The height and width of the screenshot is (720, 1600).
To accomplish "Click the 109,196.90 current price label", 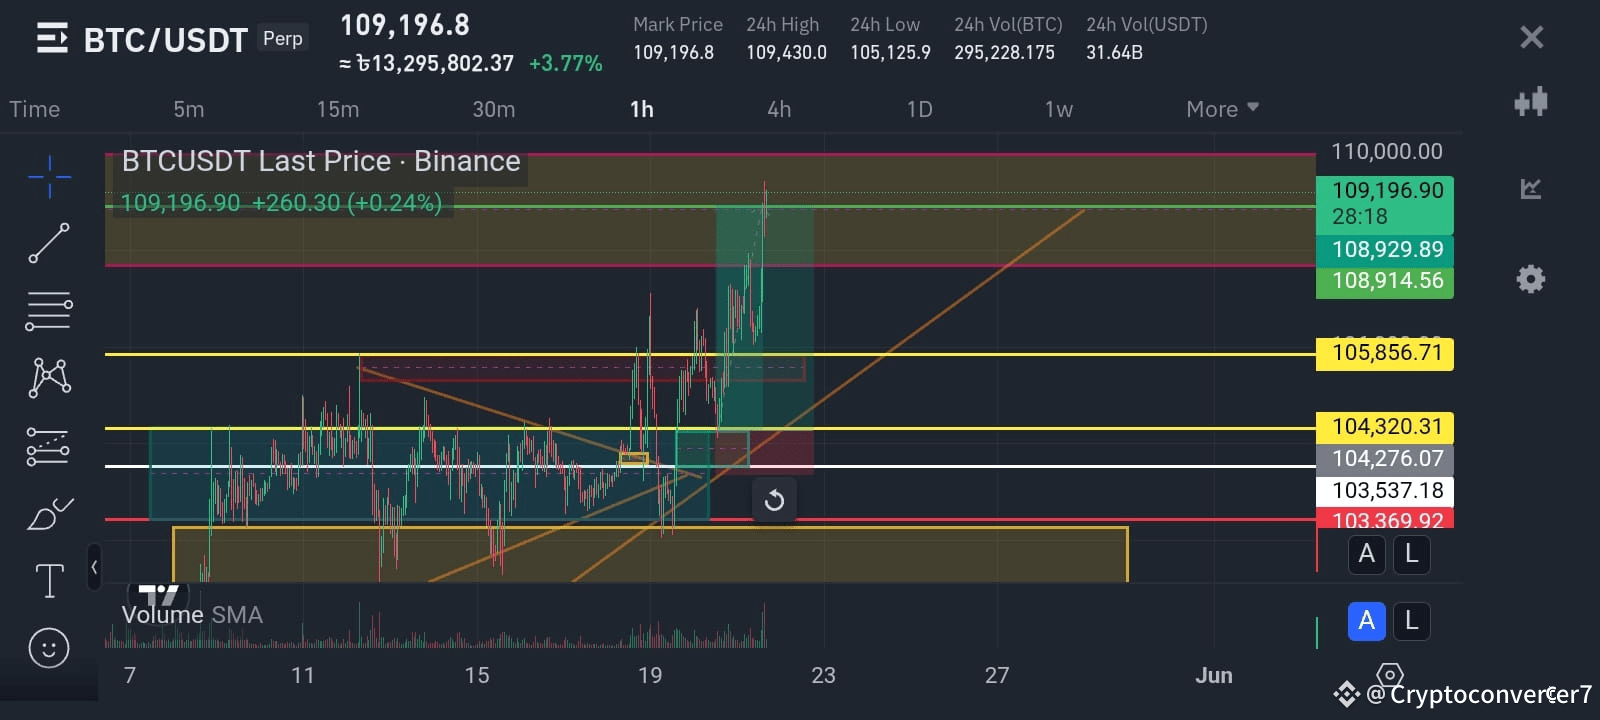I will tap(1385, 204).
